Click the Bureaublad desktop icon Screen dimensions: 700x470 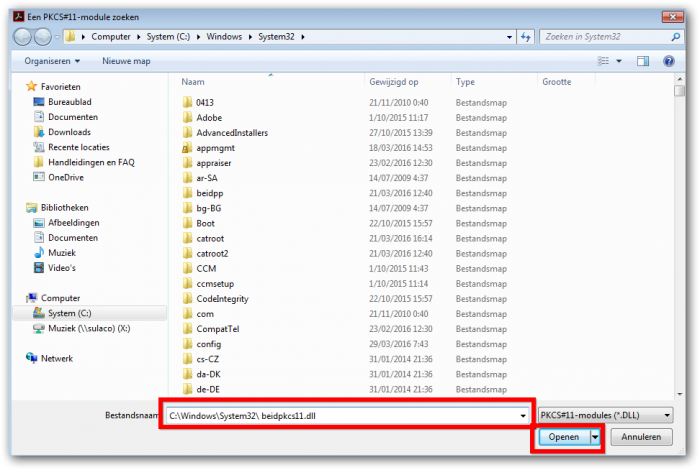pyautogui.click(x=39, y=102)
